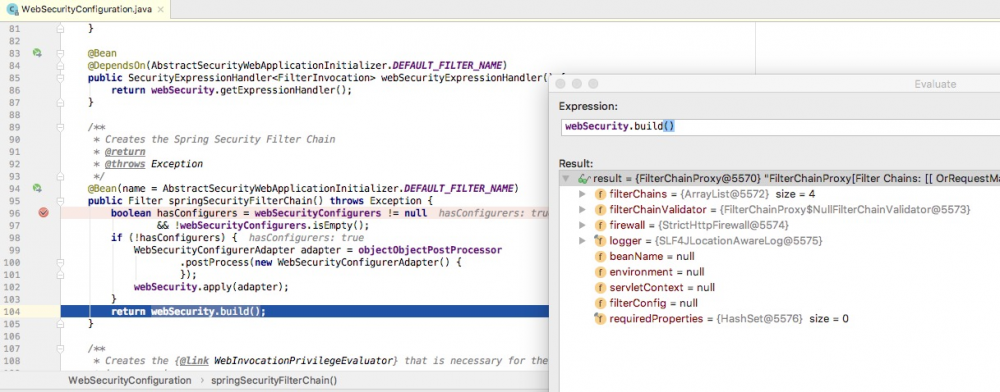Click the field icon beside beanName
Screen dimensions: 1000x392
pyautogui.click(x=600, y=256)
